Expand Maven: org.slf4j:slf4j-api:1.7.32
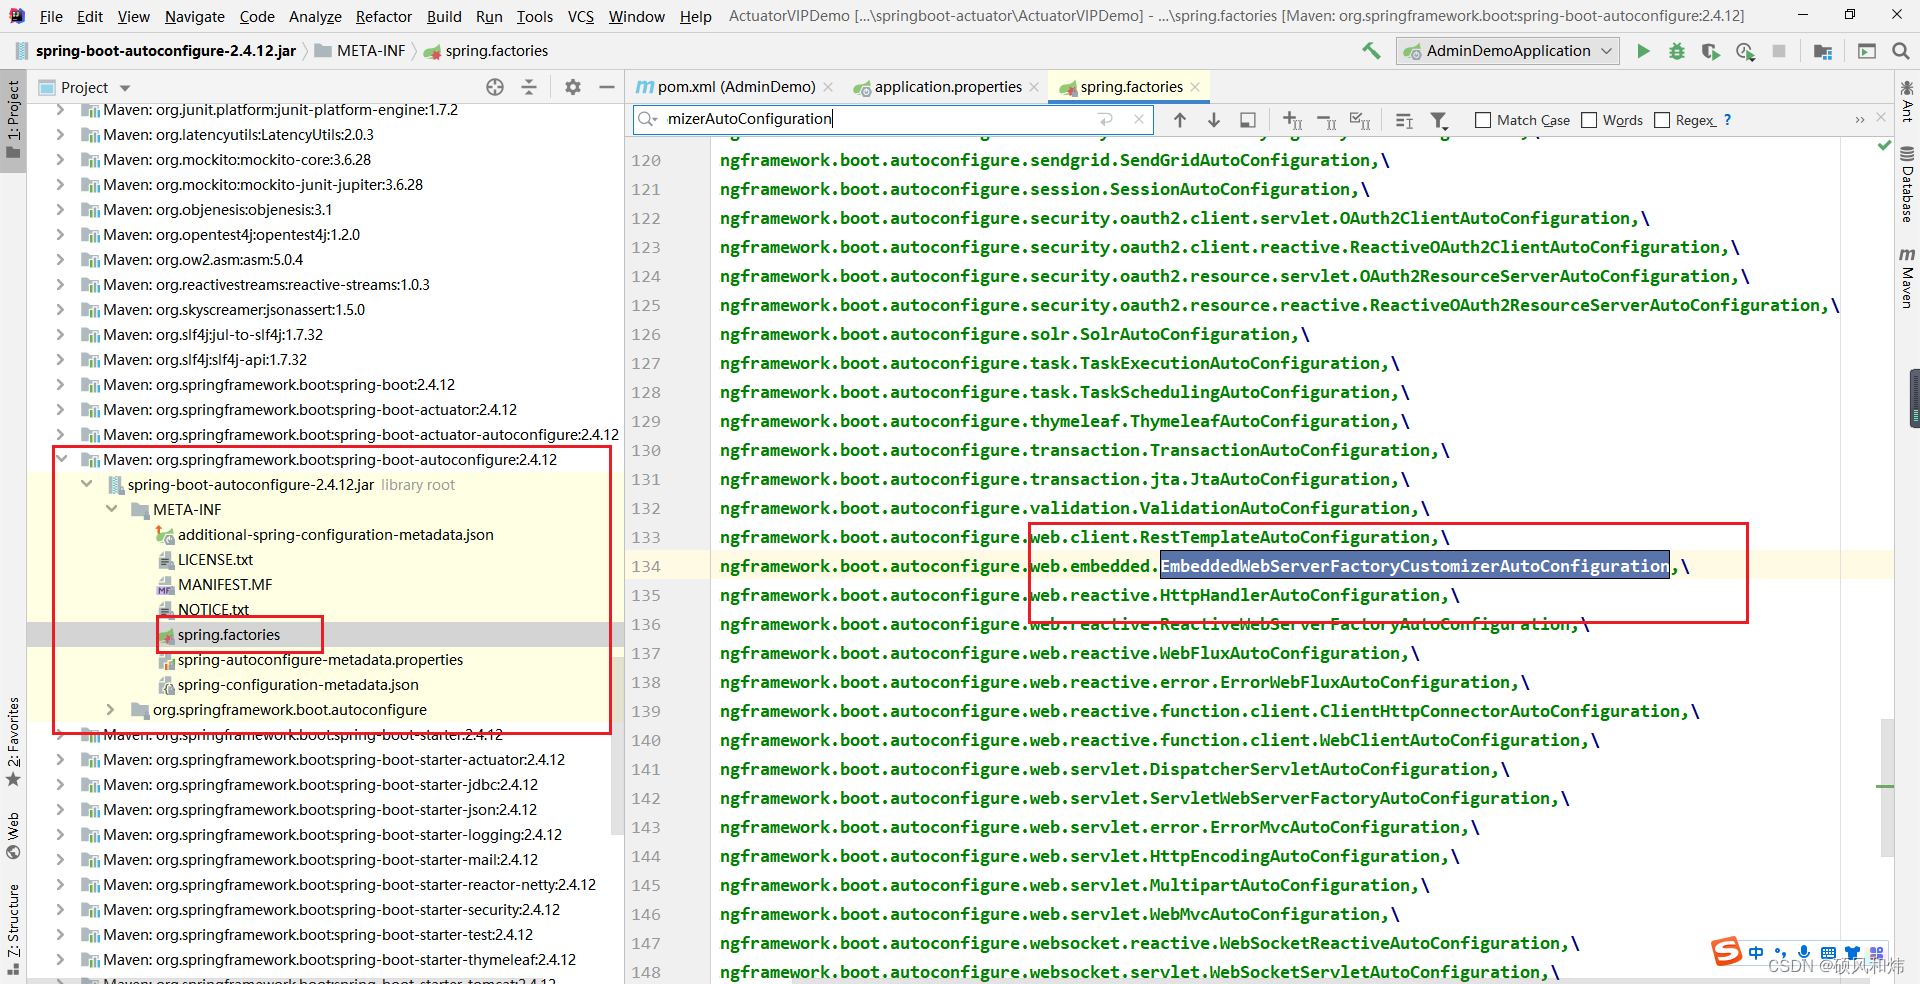The height and width of the screenshot is (984, 1920). pyautogui.click(x=62, y=359)
